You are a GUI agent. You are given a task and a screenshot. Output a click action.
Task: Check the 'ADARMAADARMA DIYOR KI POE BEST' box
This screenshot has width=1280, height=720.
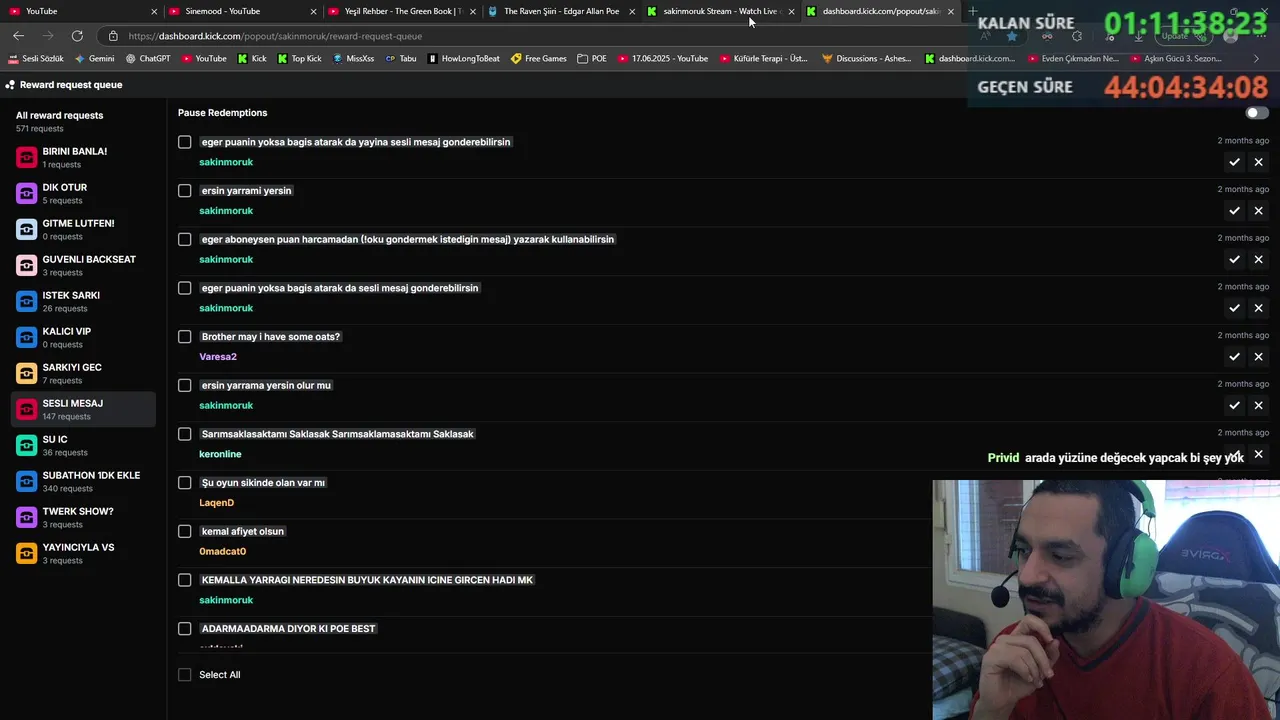click(x=184, y=629)
